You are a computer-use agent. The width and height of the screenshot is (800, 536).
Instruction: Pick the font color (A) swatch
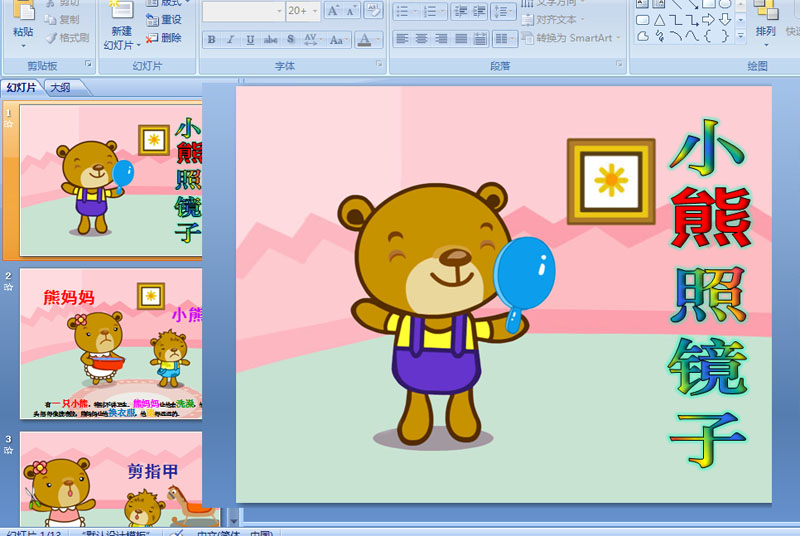[x=364, y=39]
